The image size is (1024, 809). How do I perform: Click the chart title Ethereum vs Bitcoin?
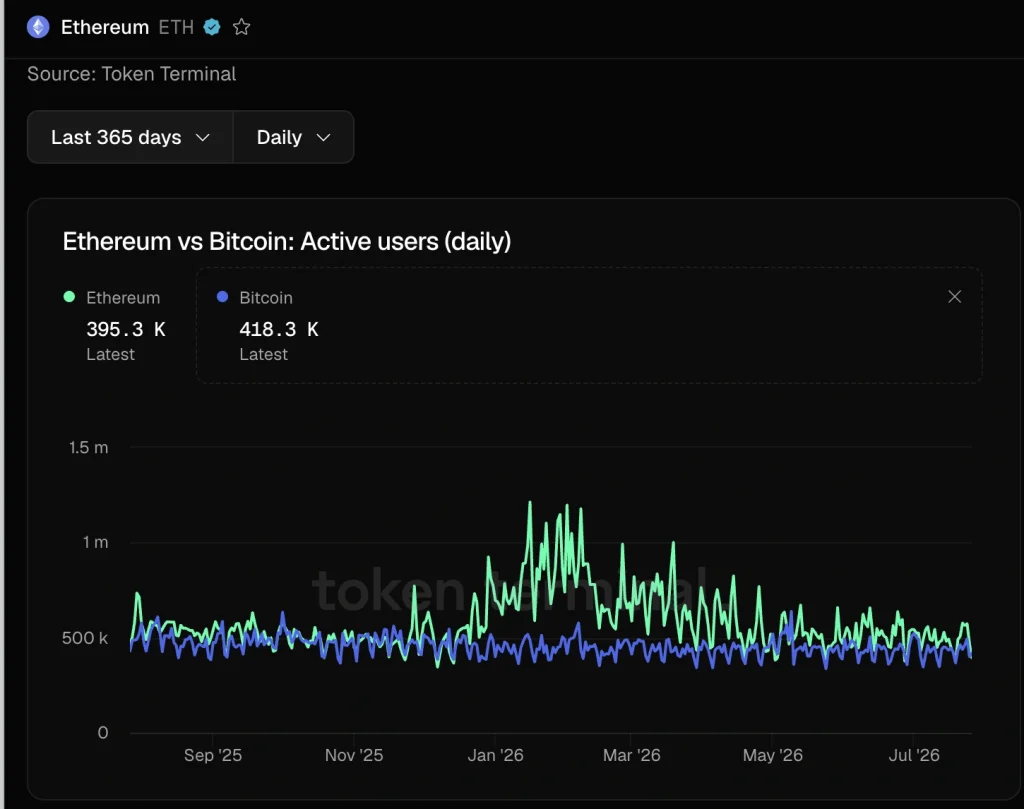[x=287, y=242]
